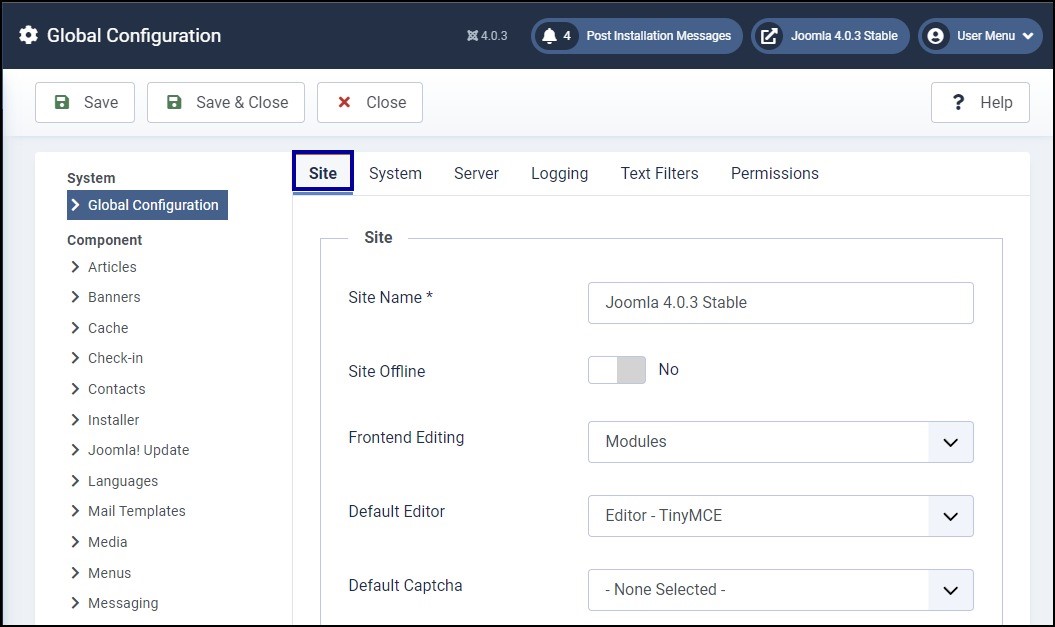This screenshot has width=1055, height=627.
Task: Switch to the Permissions tab
Action: [x=774, y=174]
